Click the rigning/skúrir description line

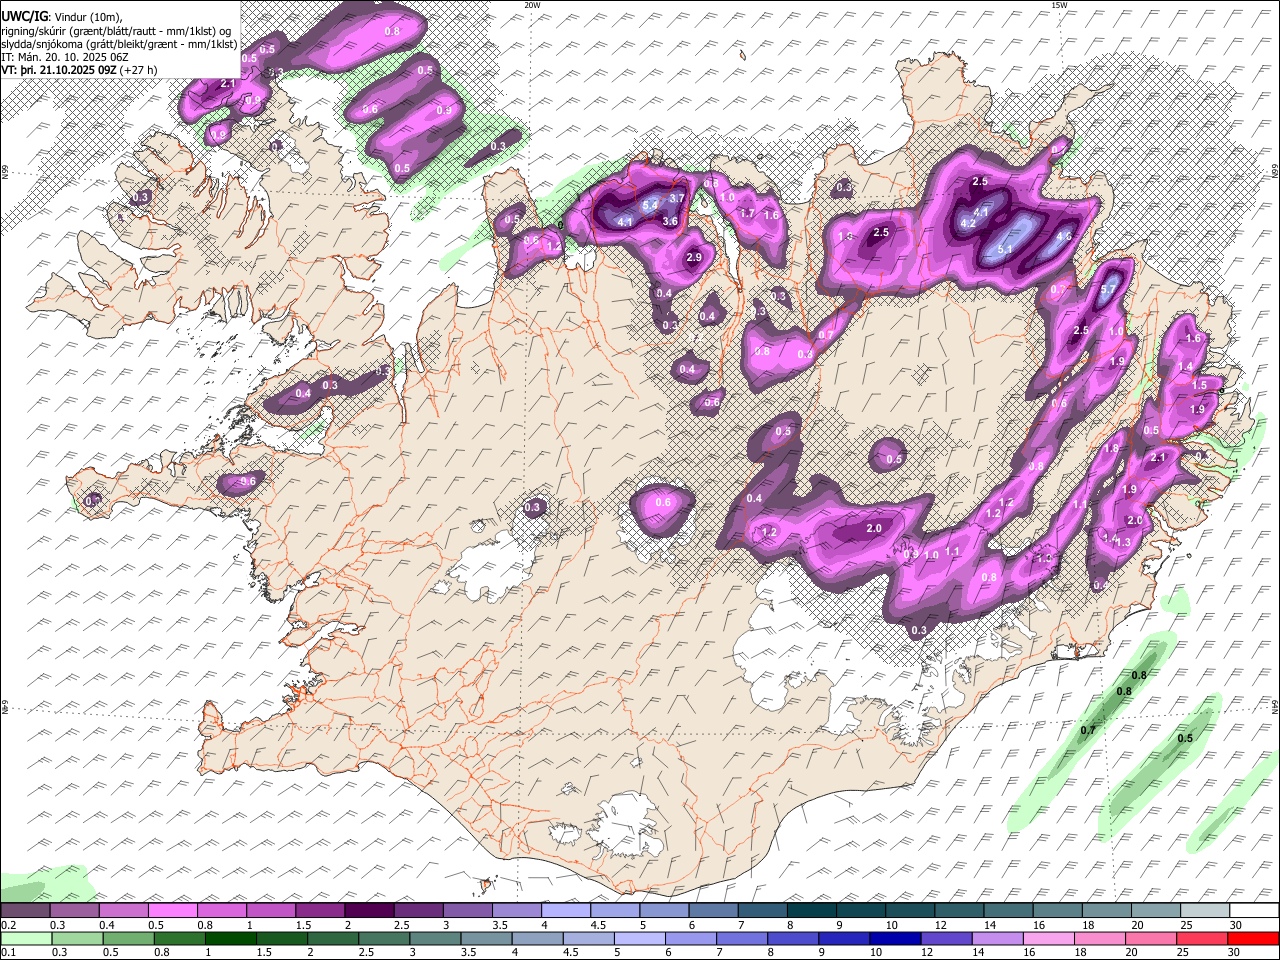coord(117,31)
